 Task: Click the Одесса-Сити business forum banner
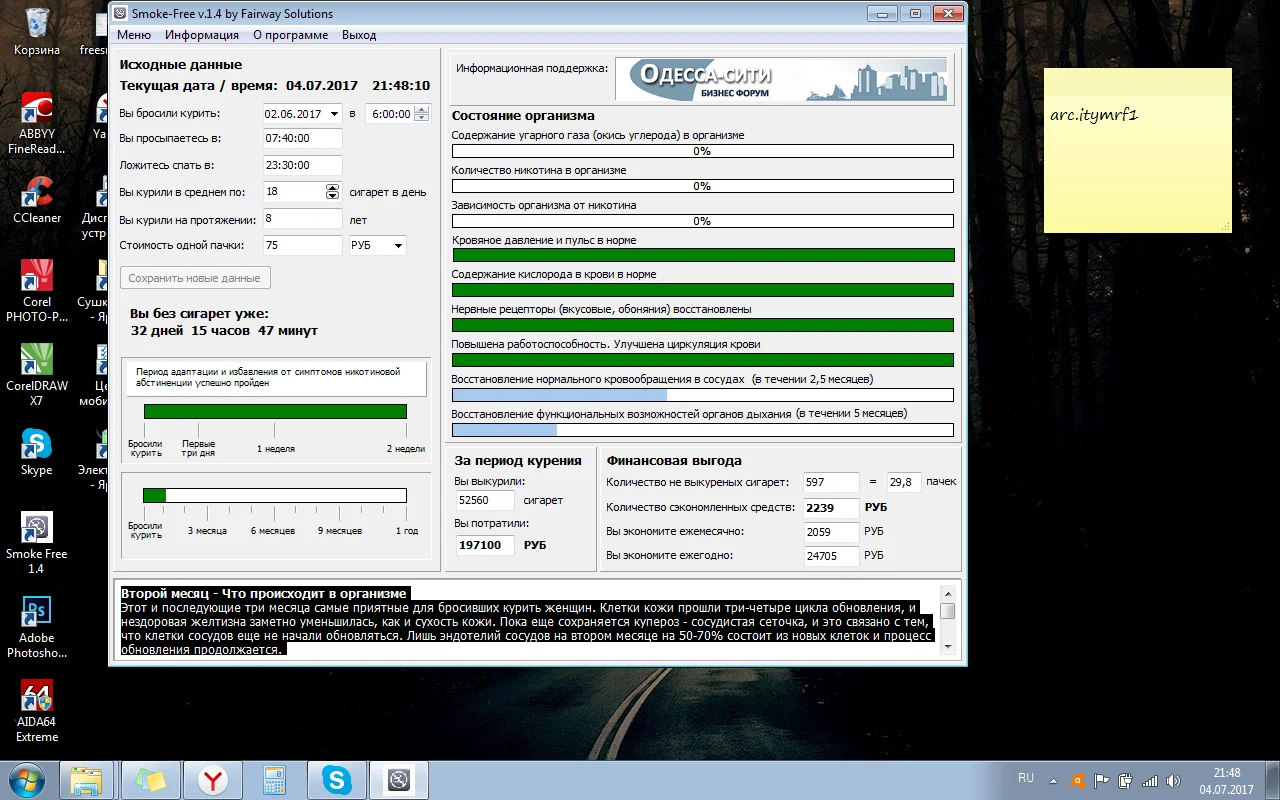point(781,79)
